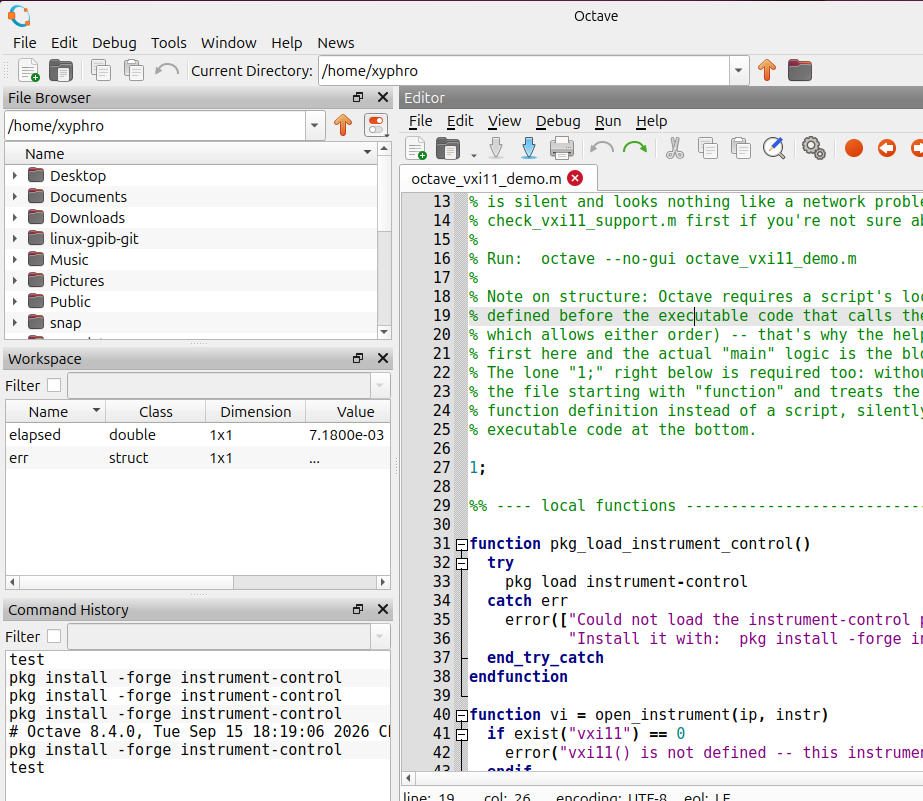The image size is (923, 801).
Task: Click the Open File icon in main toolbar
Action: [x=61, y=71]
